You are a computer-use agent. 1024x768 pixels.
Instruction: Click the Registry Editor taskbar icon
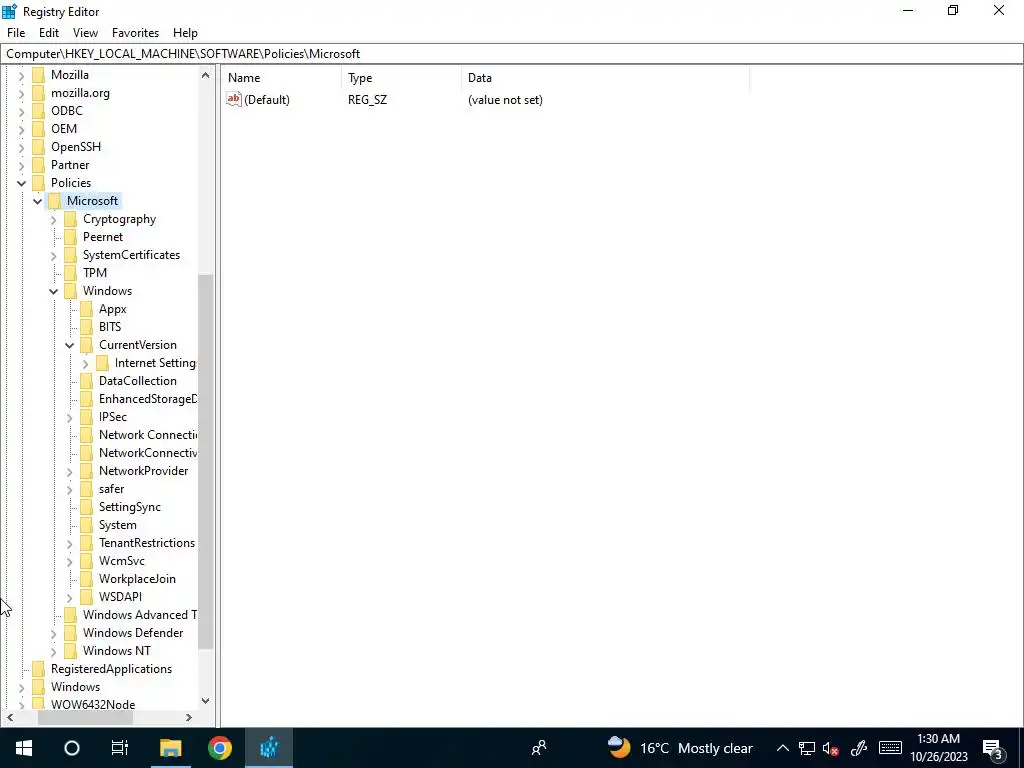(269, 748)
